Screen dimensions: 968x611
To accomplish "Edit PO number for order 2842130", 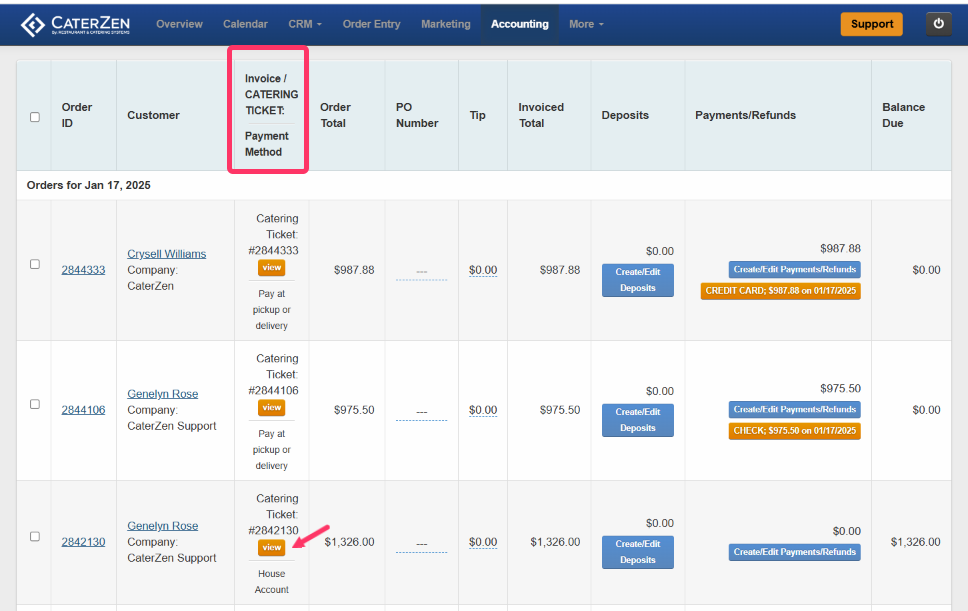I will 422,544.
